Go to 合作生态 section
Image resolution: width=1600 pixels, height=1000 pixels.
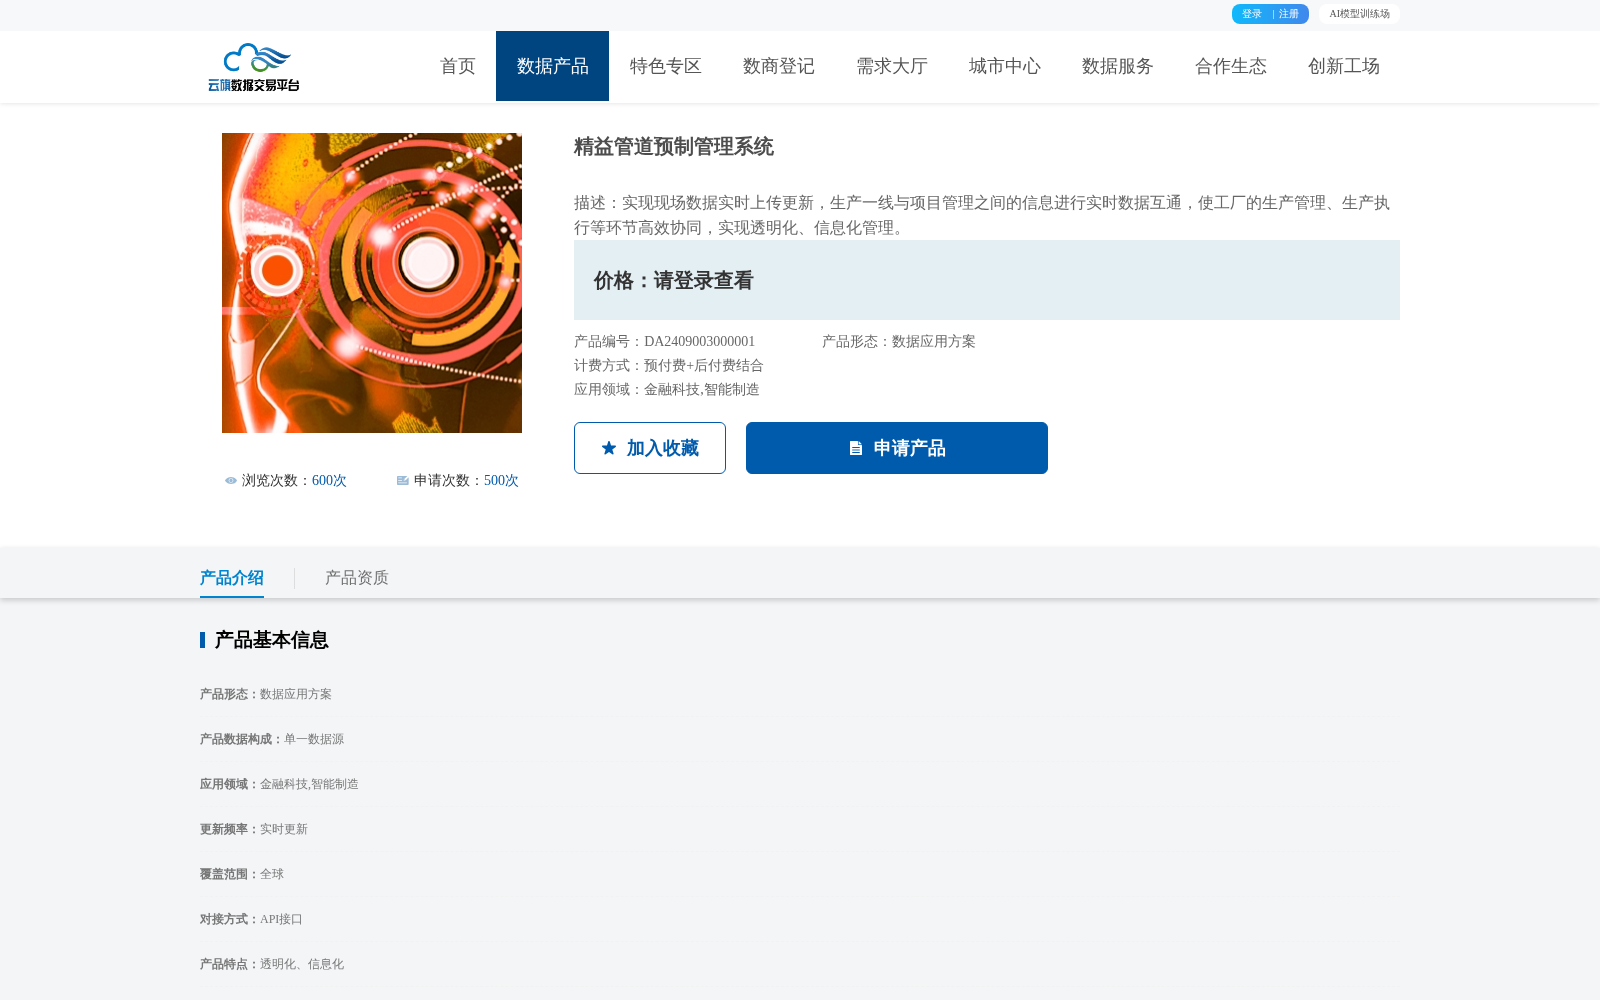(1230, 66)
